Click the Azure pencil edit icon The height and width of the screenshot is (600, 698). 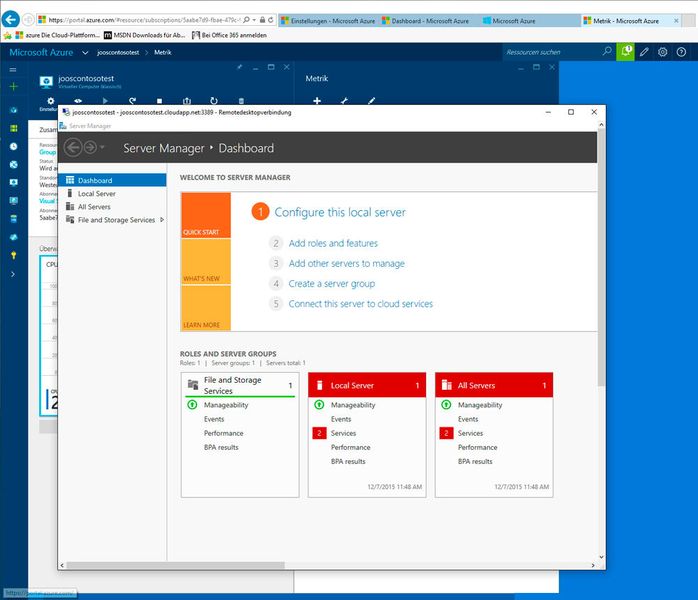(x=645, y=52)
